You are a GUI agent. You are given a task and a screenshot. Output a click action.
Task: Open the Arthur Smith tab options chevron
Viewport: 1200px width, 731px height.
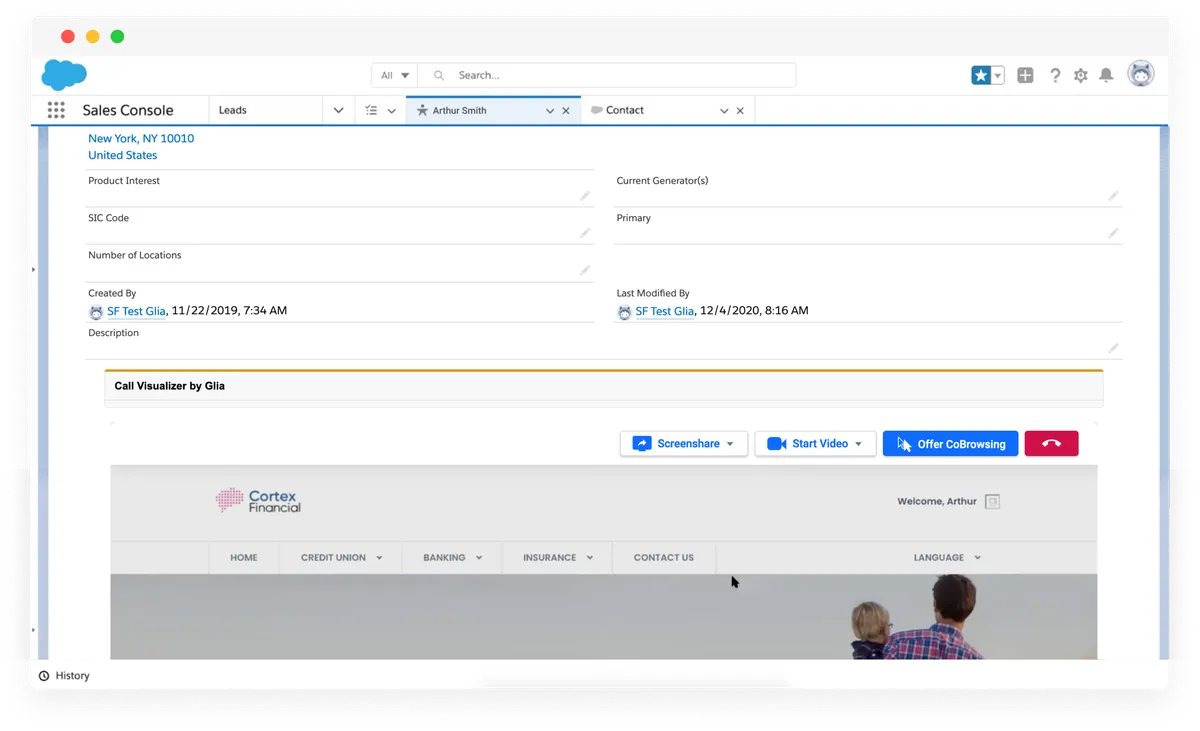point(550,111)
